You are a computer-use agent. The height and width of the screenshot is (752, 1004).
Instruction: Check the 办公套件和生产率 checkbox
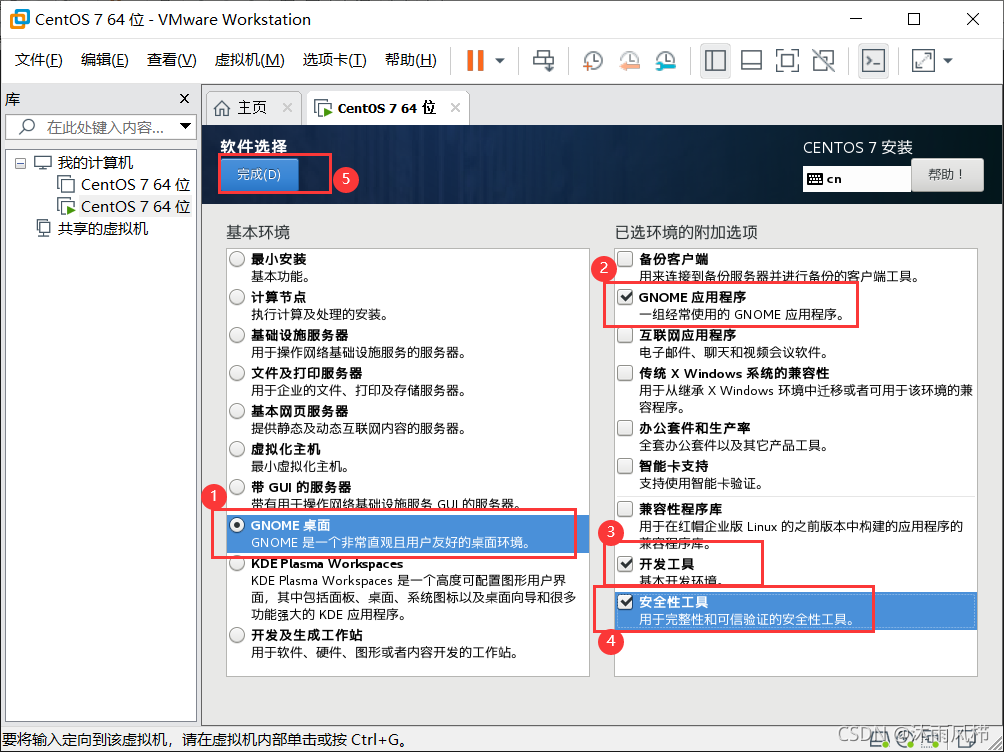click(625, 428)
